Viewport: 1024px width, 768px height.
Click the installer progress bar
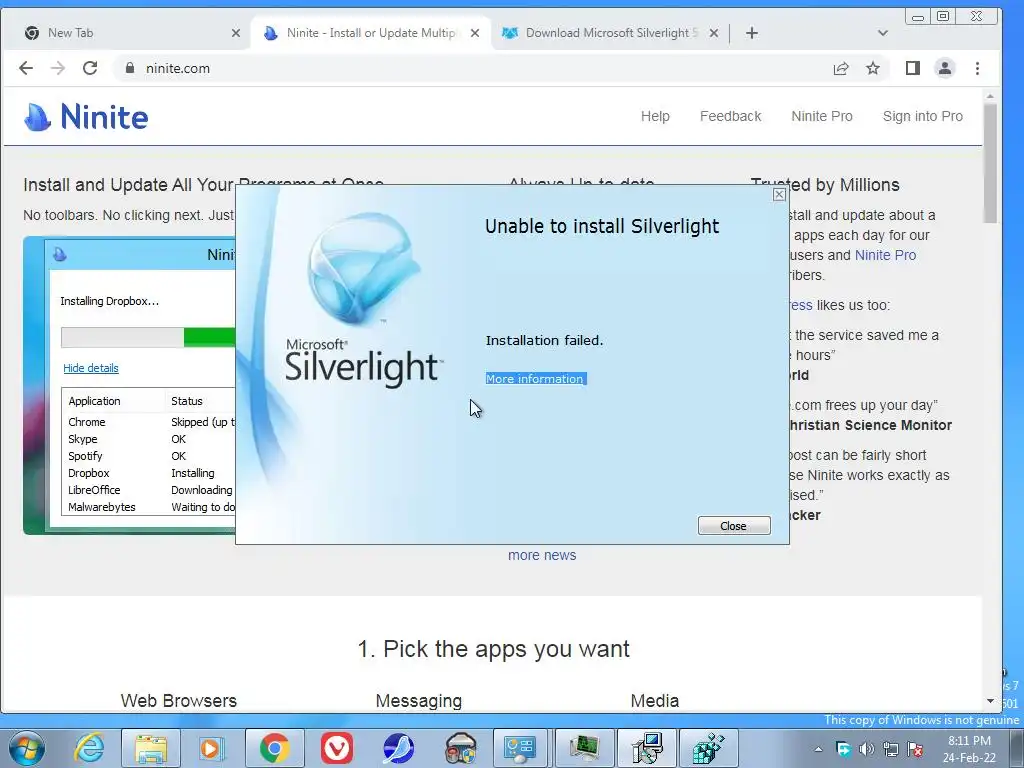[148, 338]
